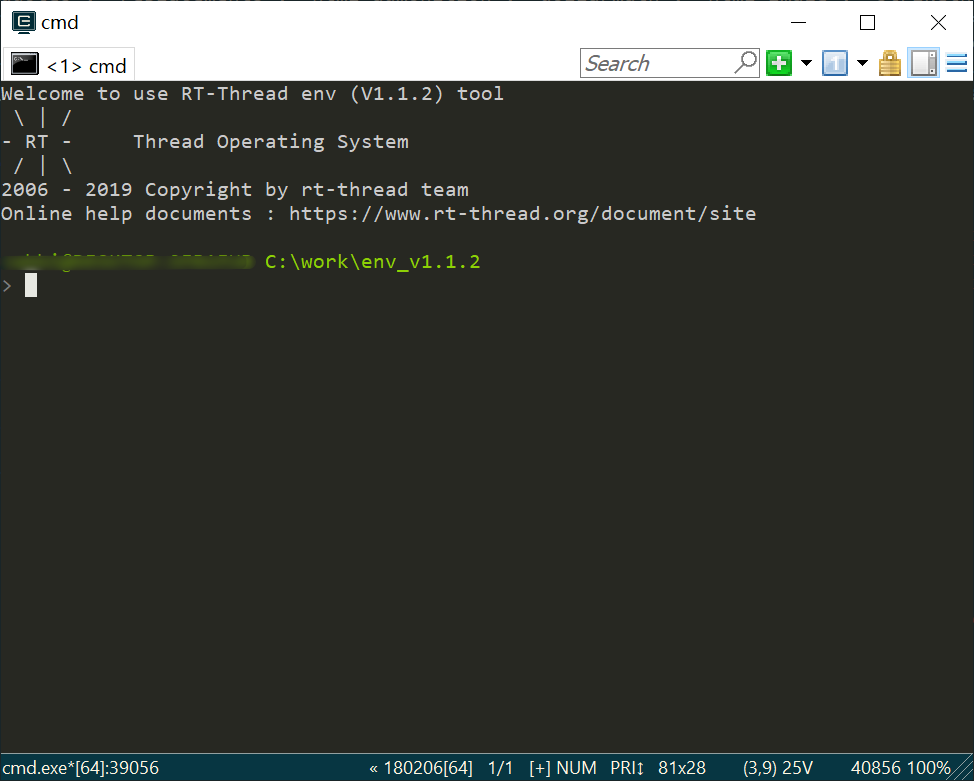The height and width of the screenshot is (781, 974).
Task: Grab the resize grip in status bar corner
Action: 962,770
